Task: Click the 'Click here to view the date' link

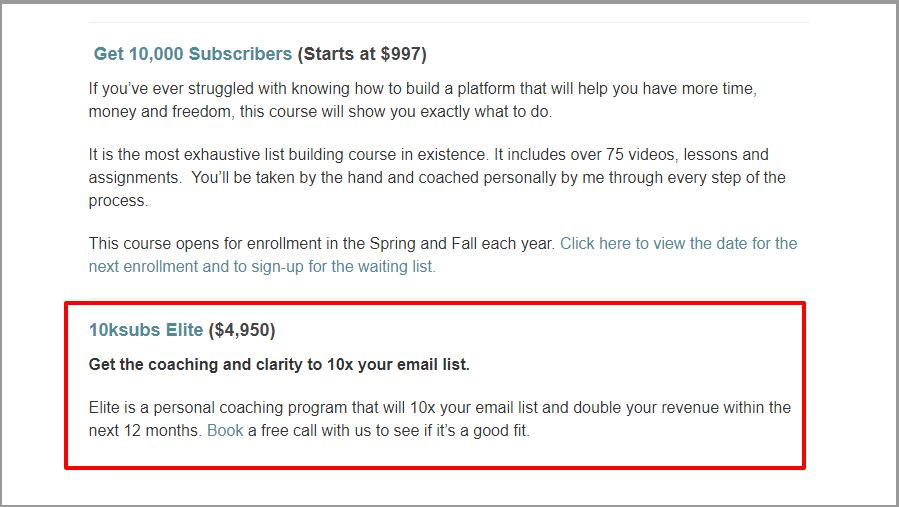Action: 678,243
